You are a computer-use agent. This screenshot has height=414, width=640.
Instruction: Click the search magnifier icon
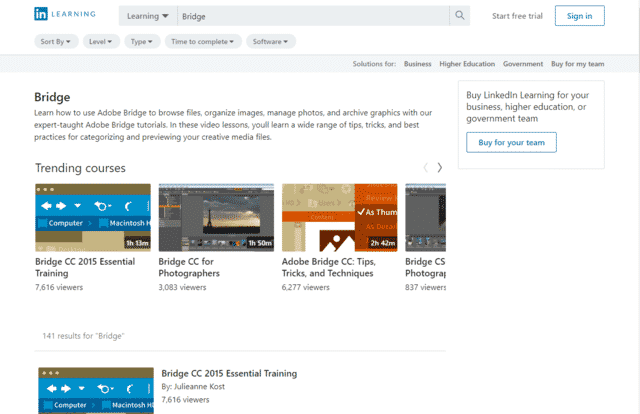click(x=460, y=16)
